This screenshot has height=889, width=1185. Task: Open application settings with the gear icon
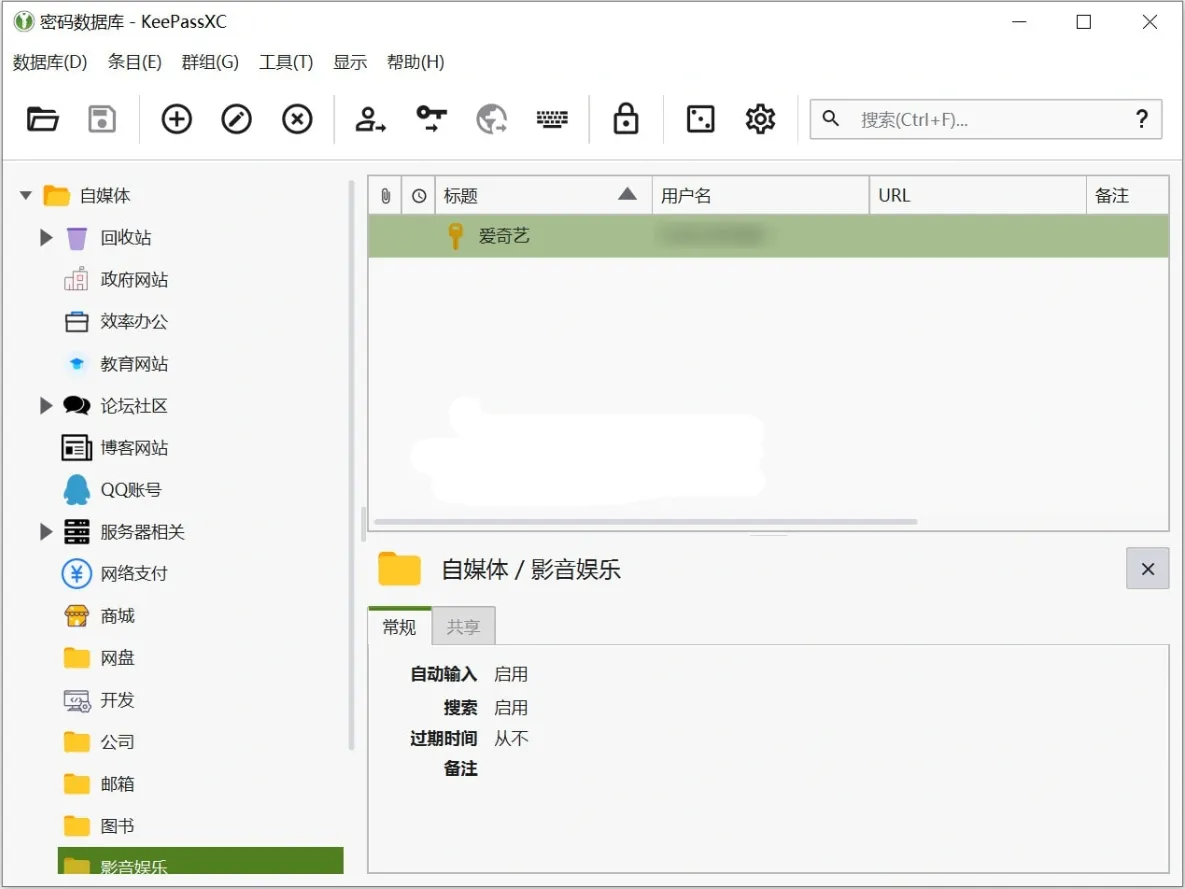coord(760,119)
